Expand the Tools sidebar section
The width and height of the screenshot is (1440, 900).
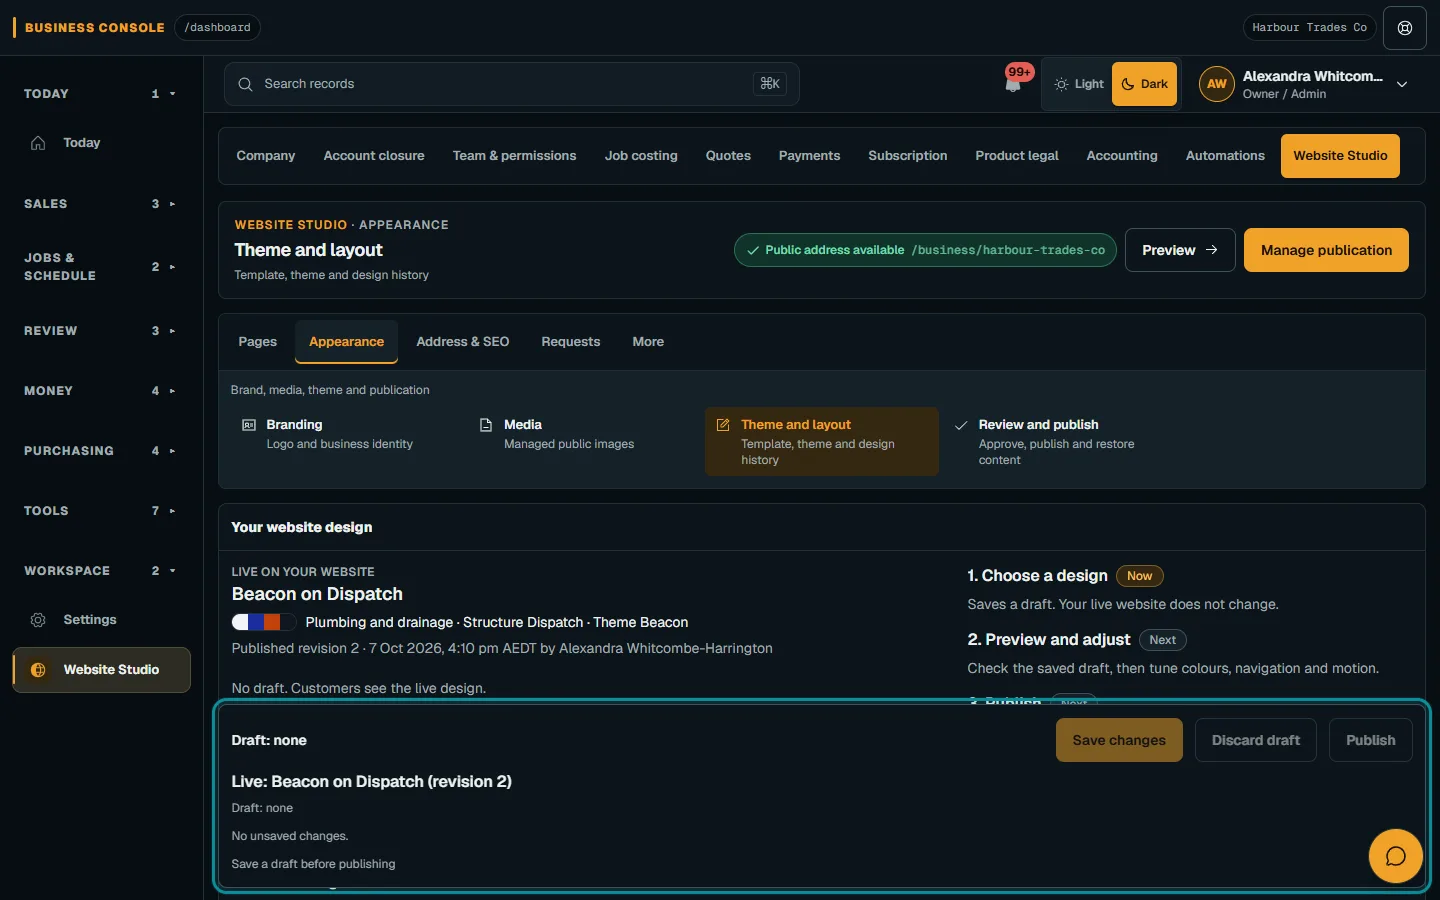coord(99,511)
